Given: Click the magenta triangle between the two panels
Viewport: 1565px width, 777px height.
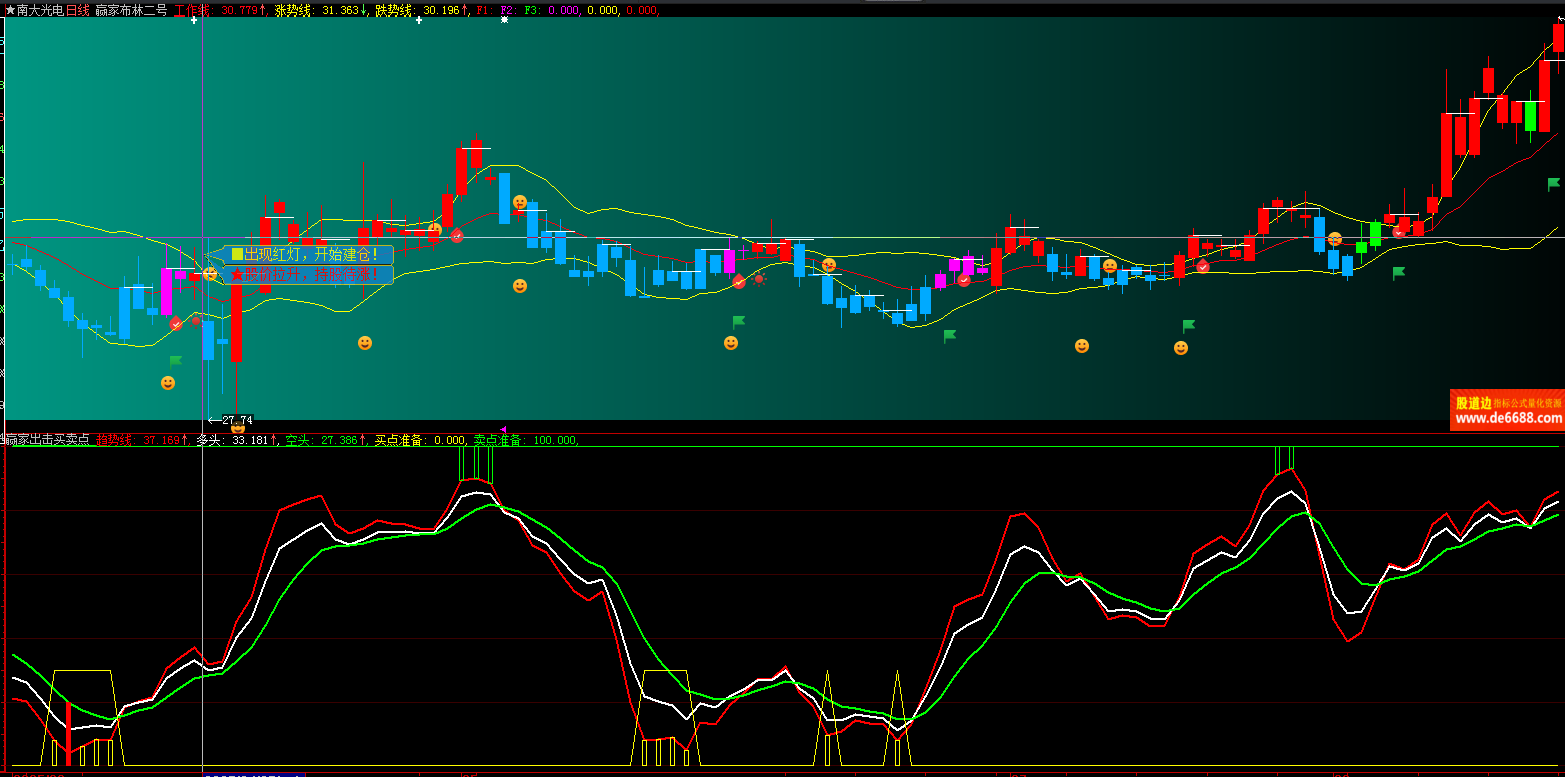Looking at the screenshot, I should pos(503,429).
